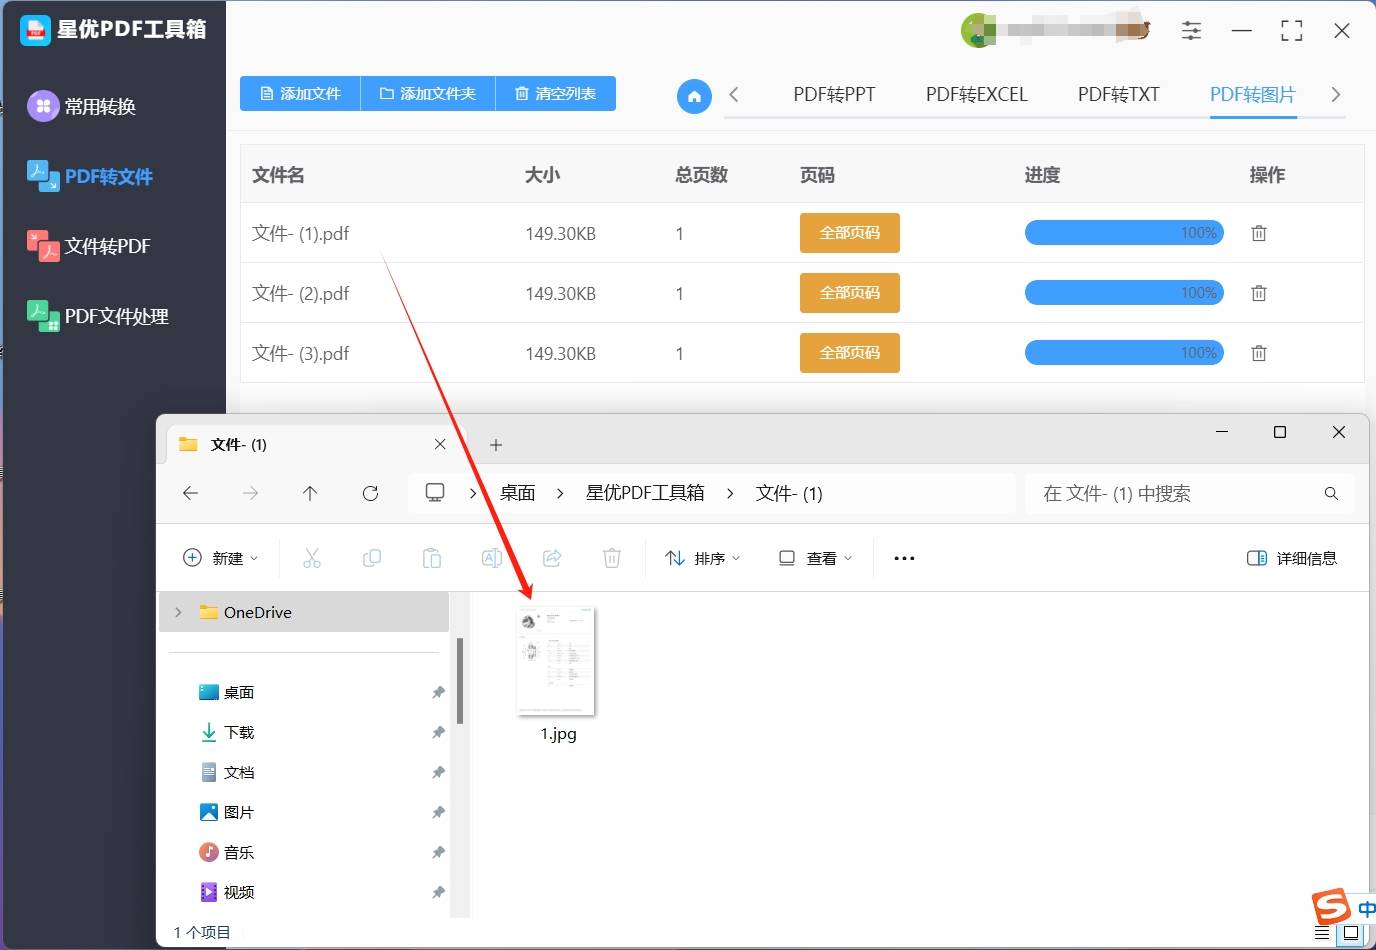Click the 添加文件 button
Image resolution: width=1376 pixels, height=950 pixels.
[x=300, y=94]
